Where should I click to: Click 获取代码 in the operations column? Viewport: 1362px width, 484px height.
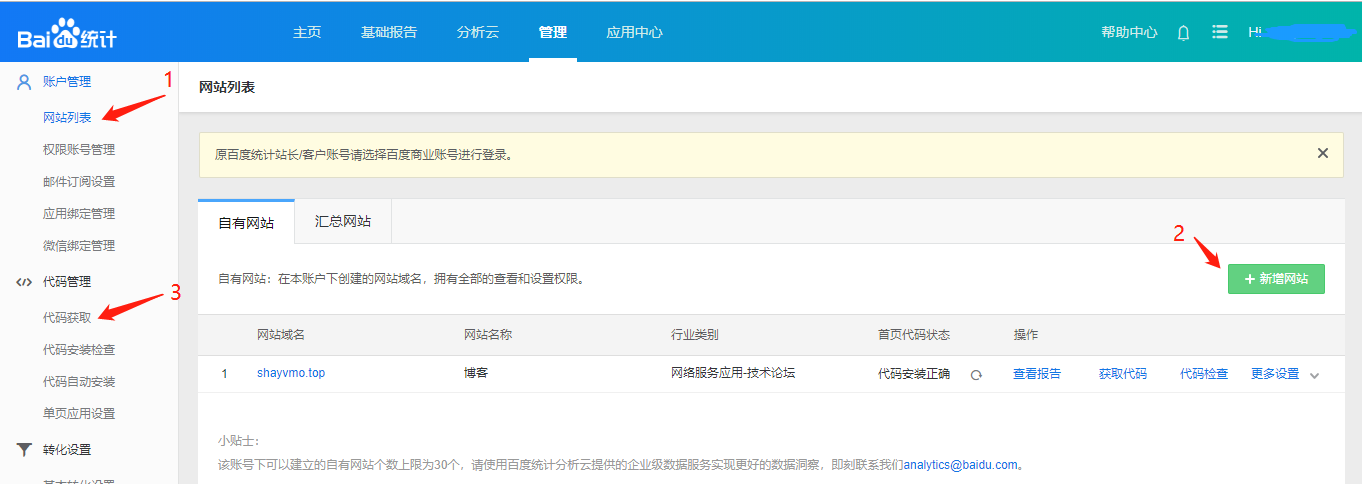(x=1122, y=374)
